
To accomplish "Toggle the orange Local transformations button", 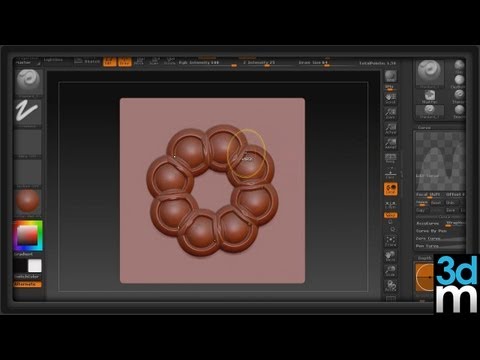I will tap(390, 189).
